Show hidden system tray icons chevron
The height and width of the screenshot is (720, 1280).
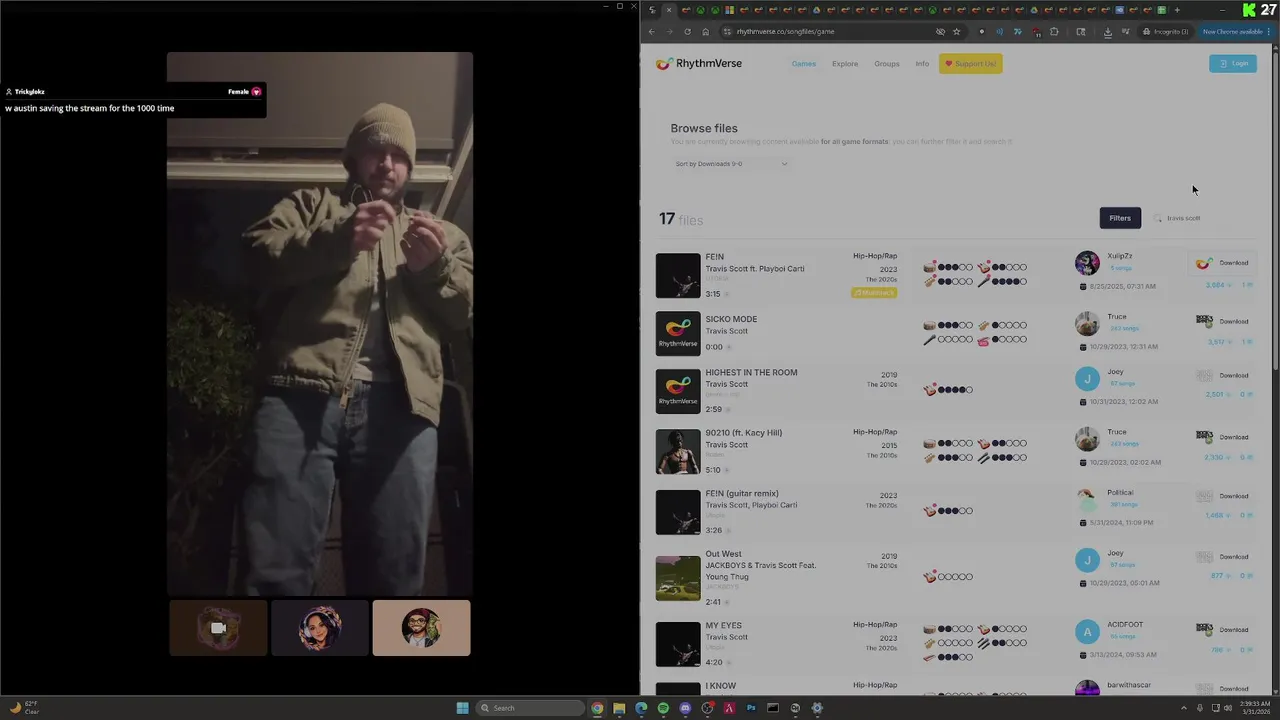[x=1184, y=708]
